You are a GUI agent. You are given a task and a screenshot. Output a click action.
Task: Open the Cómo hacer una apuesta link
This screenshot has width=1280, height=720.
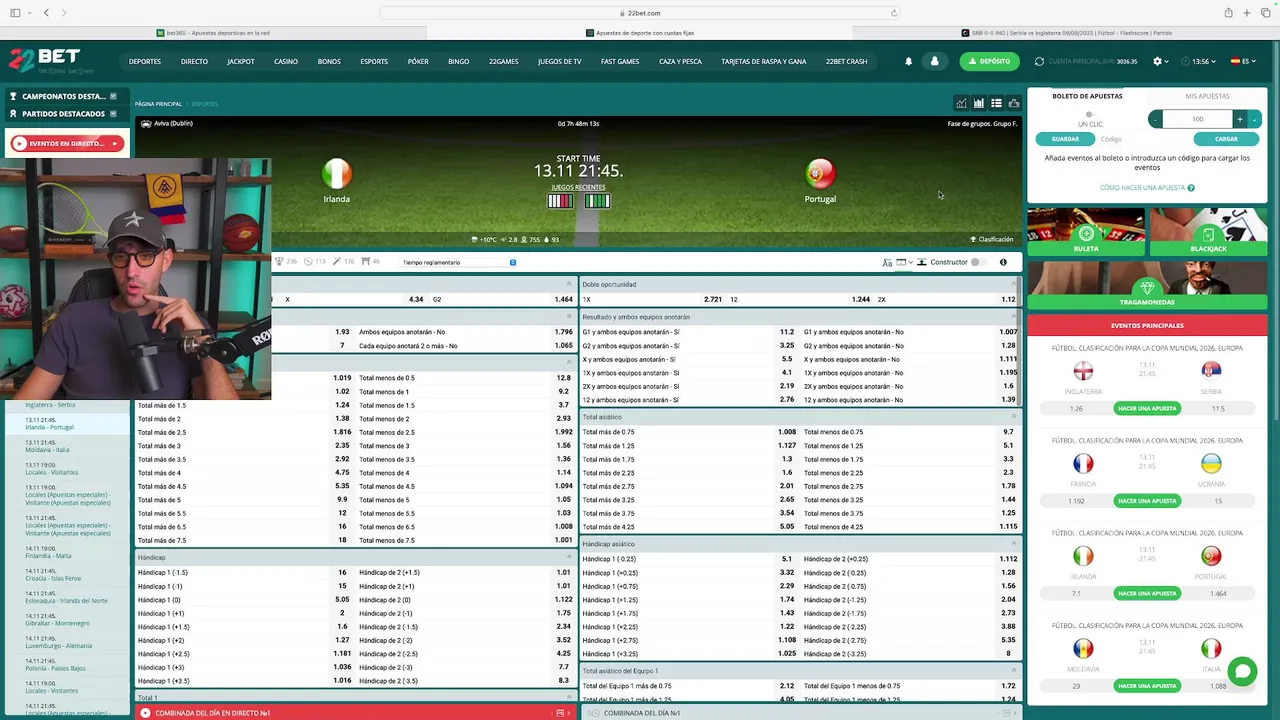[1147, 188]
